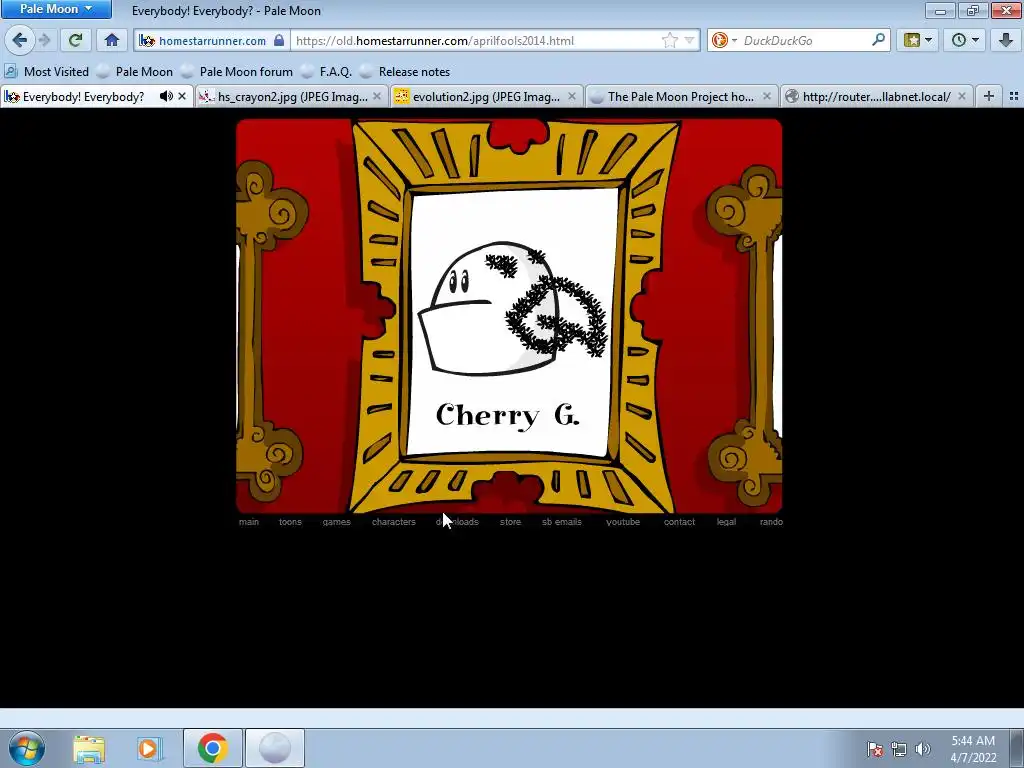1024x768 pixels.
Task: Switch to the Everybody! Everybody? tab
Action: click(x=83, y=97)
